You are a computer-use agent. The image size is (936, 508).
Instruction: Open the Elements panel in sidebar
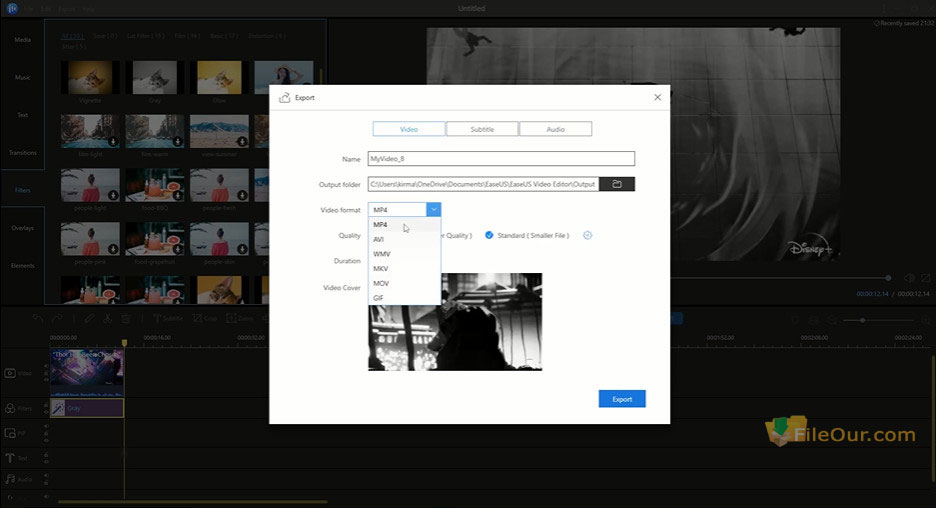click(x=22, y=266)
